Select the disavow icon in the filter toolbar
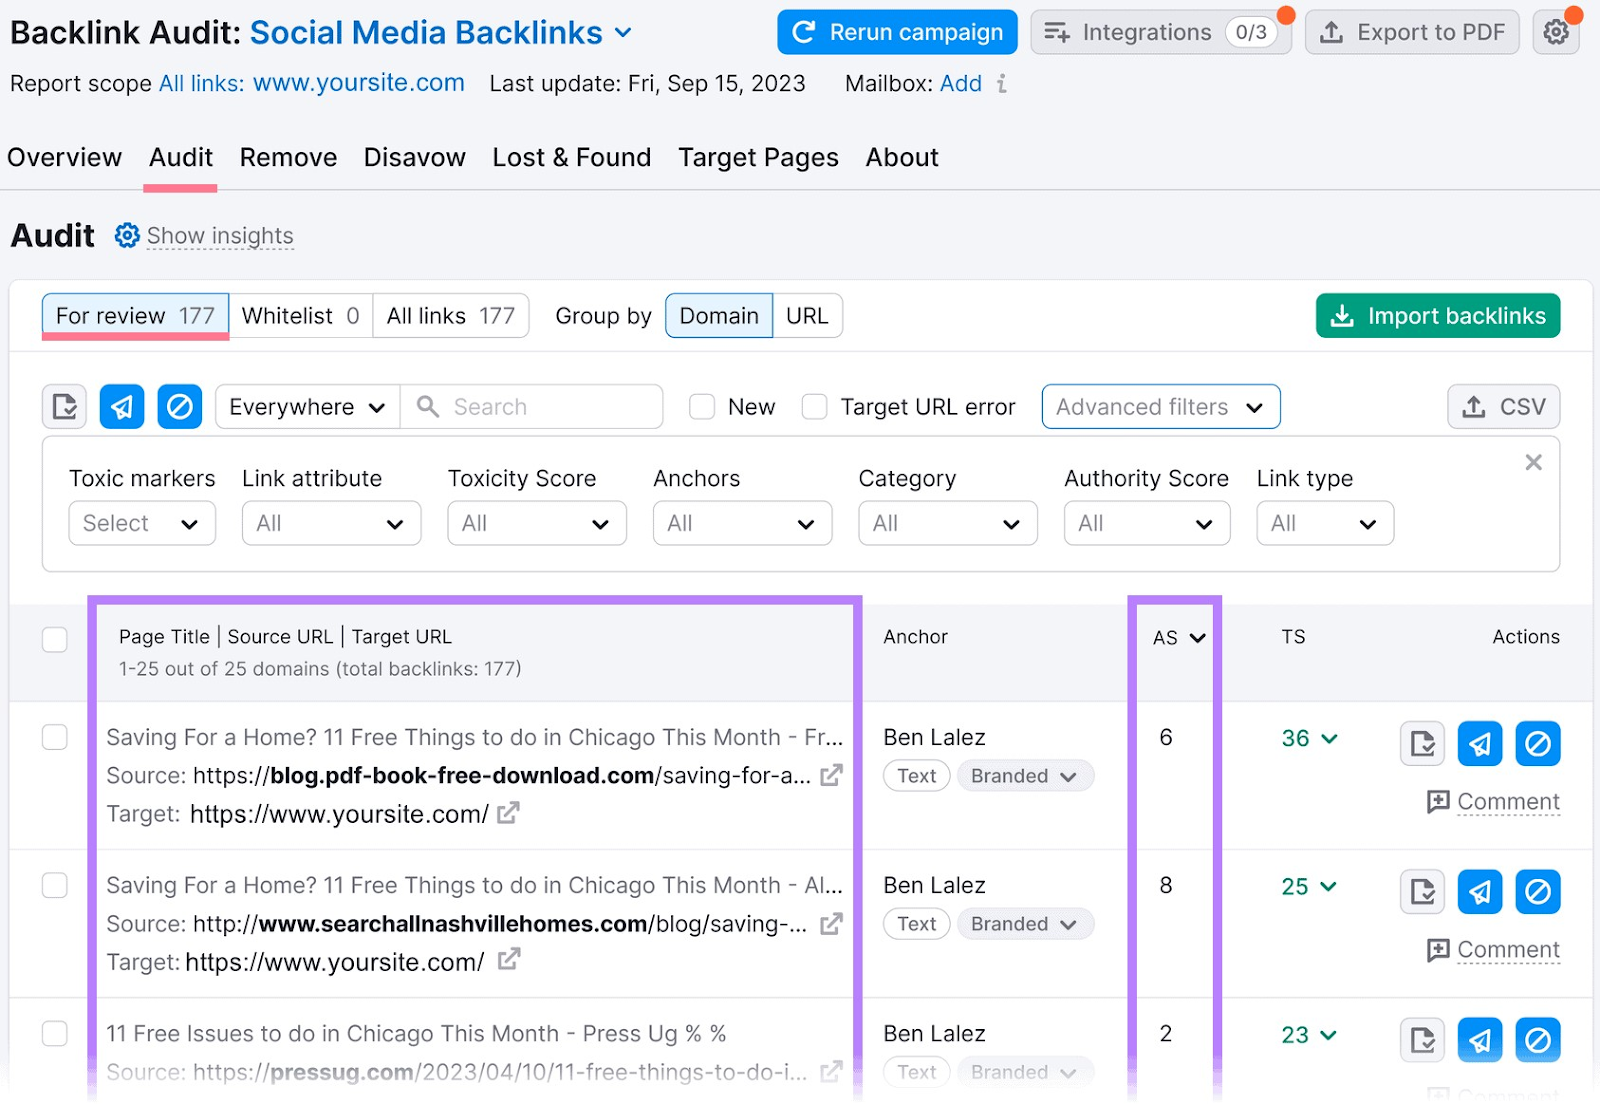The image size is (1600, 1104). 179,406
